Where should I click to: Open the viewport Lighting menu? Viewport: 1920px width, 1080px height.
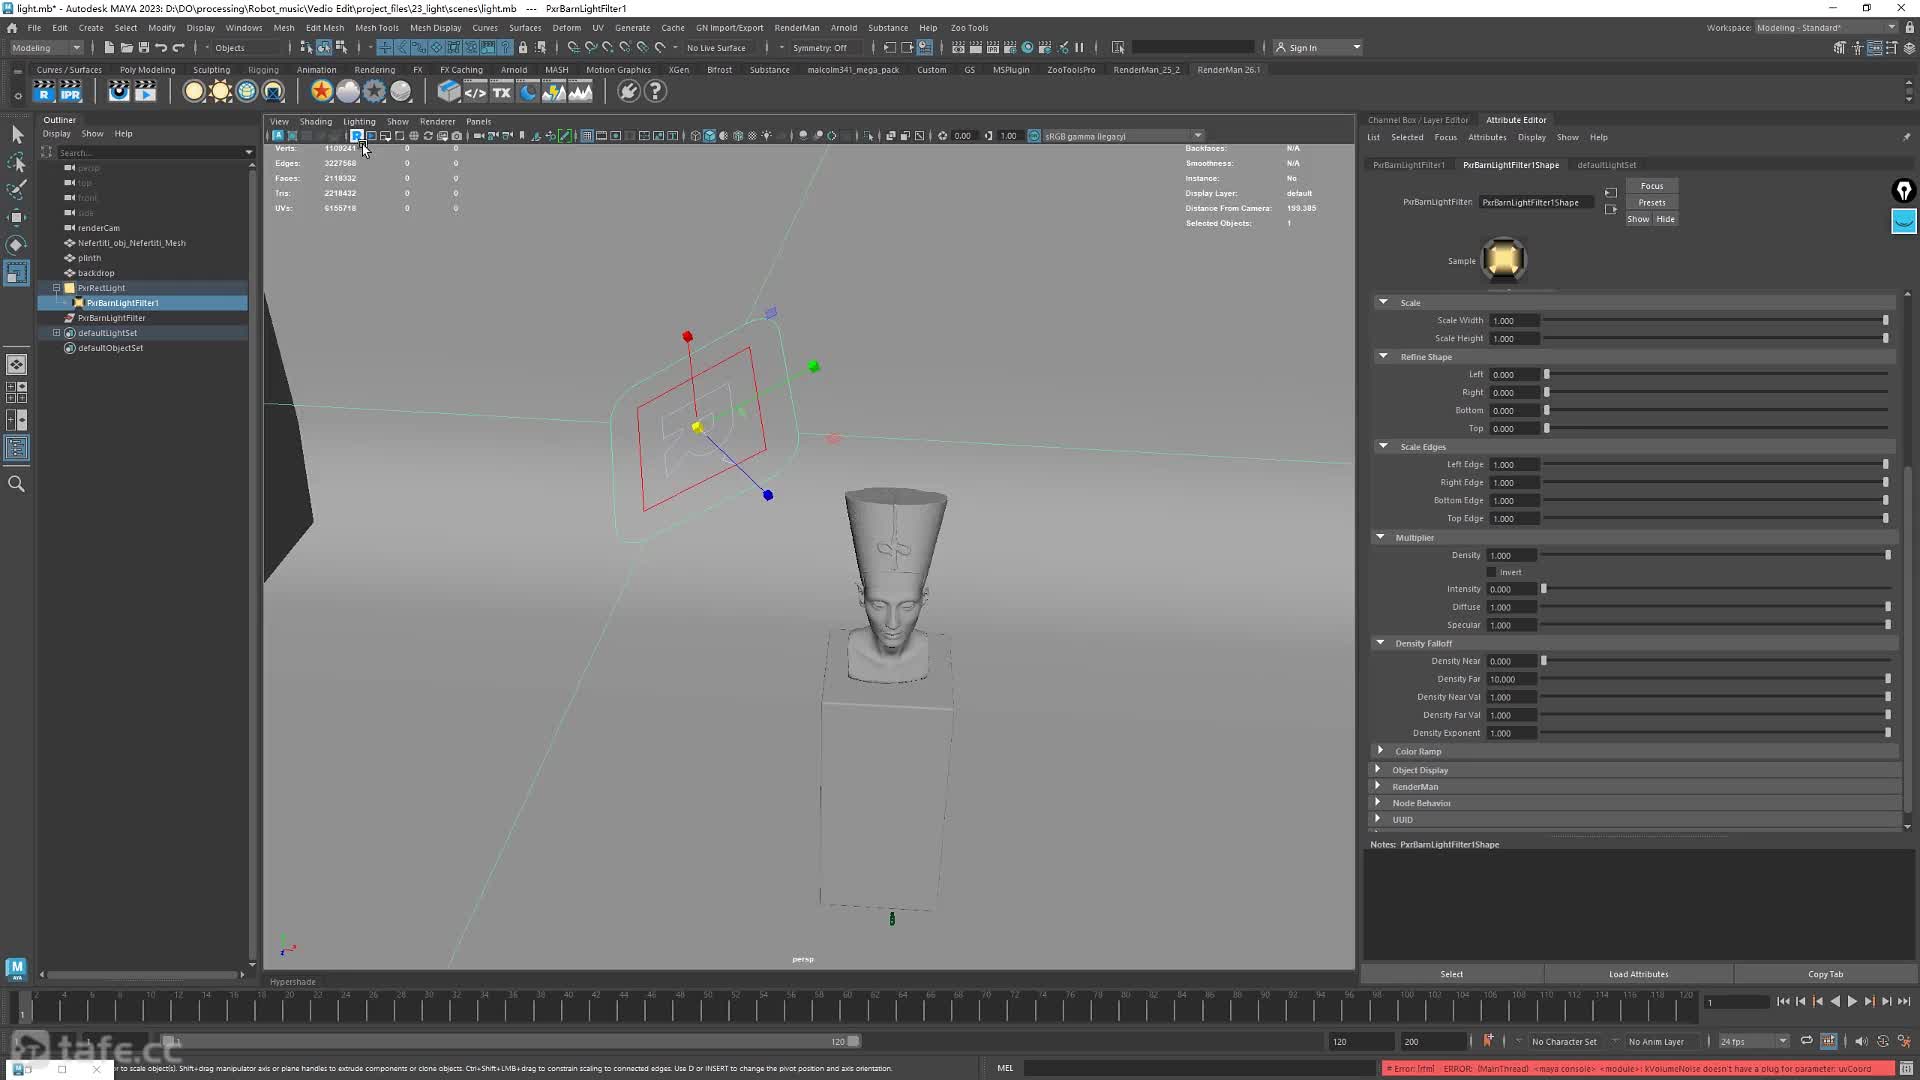359,122
